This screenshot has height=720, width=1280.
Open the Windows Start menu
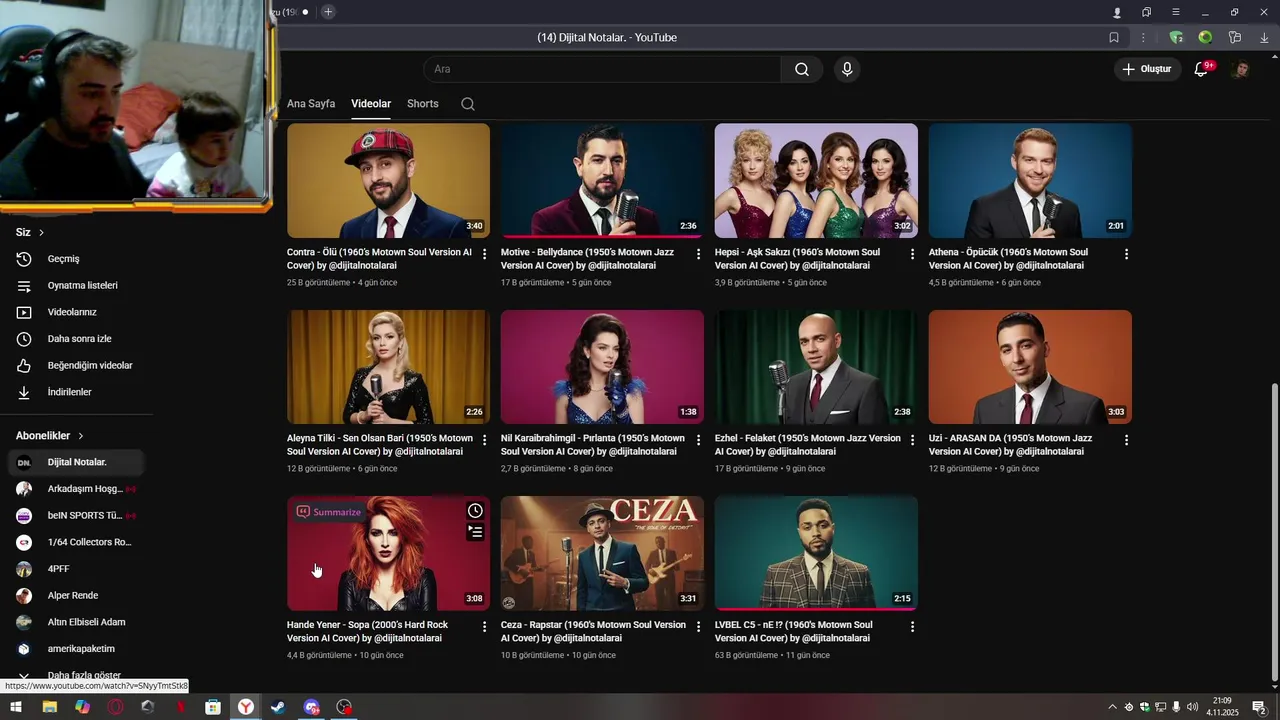coord(15,707)
